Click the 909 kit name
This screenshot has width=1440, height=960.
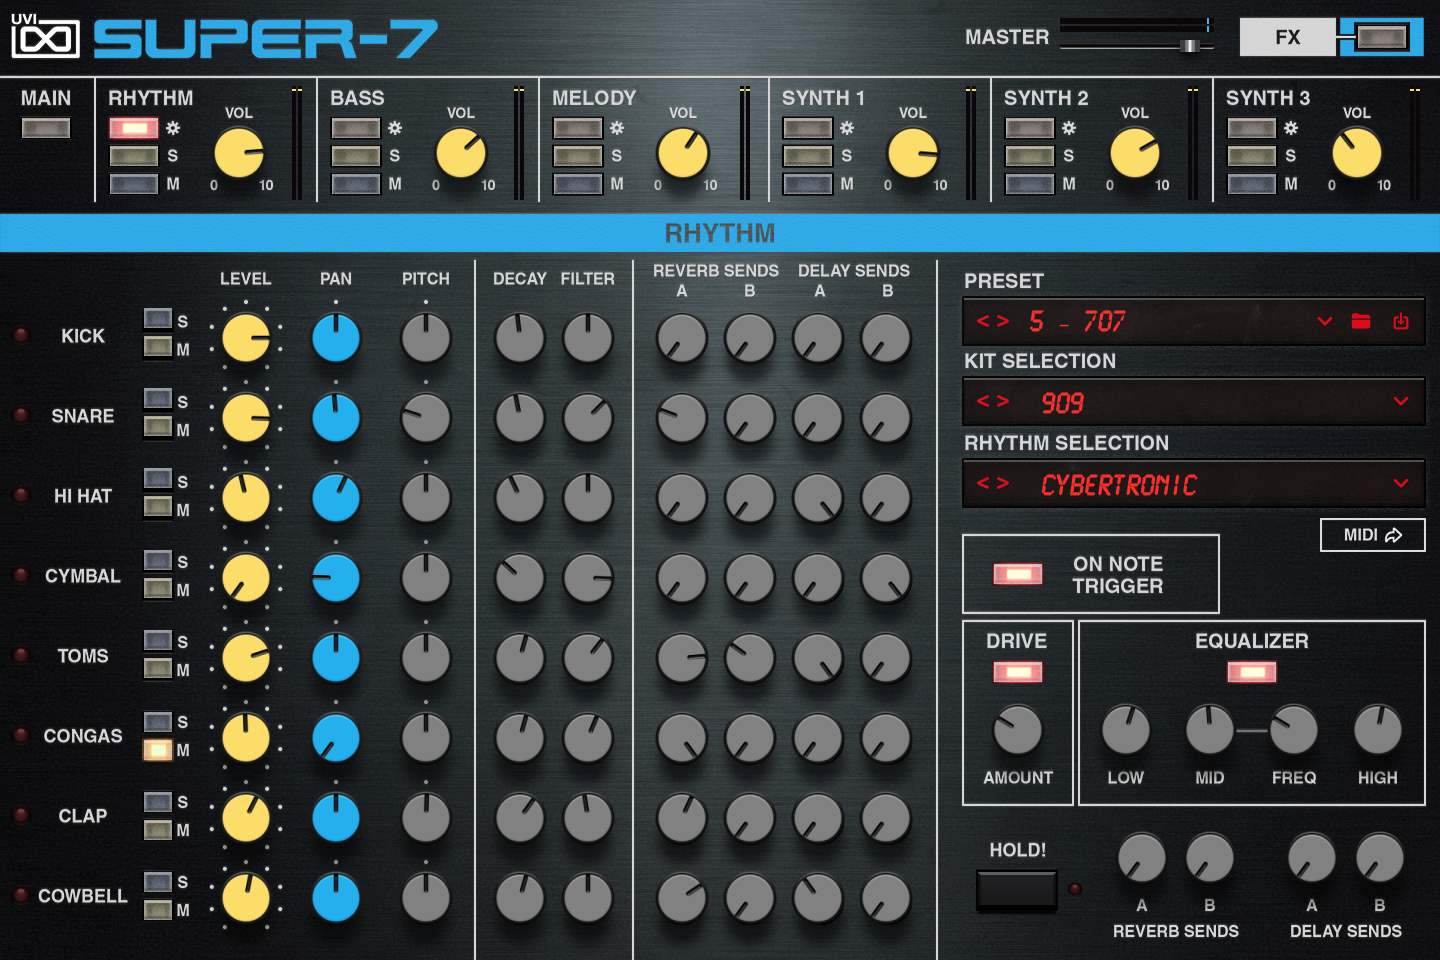[x=1062, y=403]
